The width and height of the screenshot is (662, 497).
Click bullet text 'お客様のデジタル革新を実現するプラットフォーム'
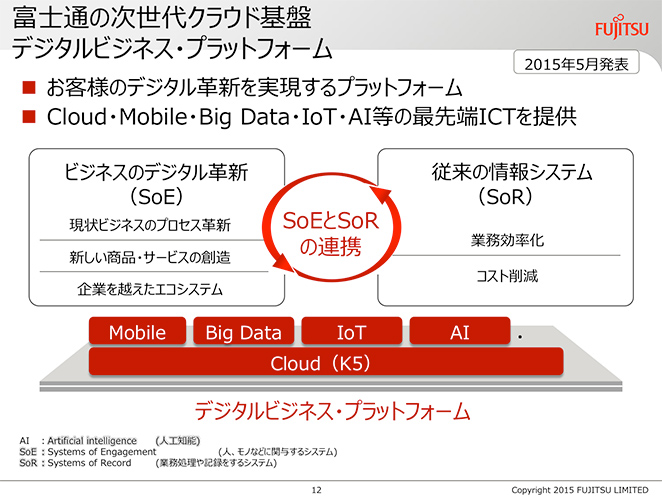254,87
